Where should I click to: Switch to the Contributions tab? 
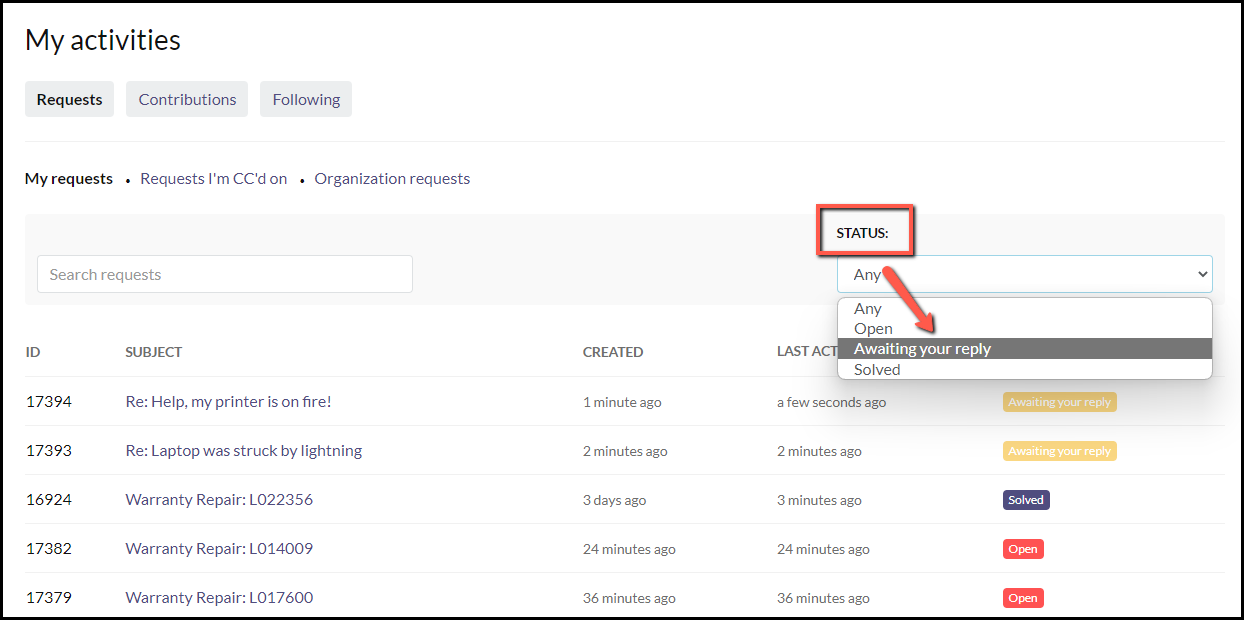(x=187, y=99)
